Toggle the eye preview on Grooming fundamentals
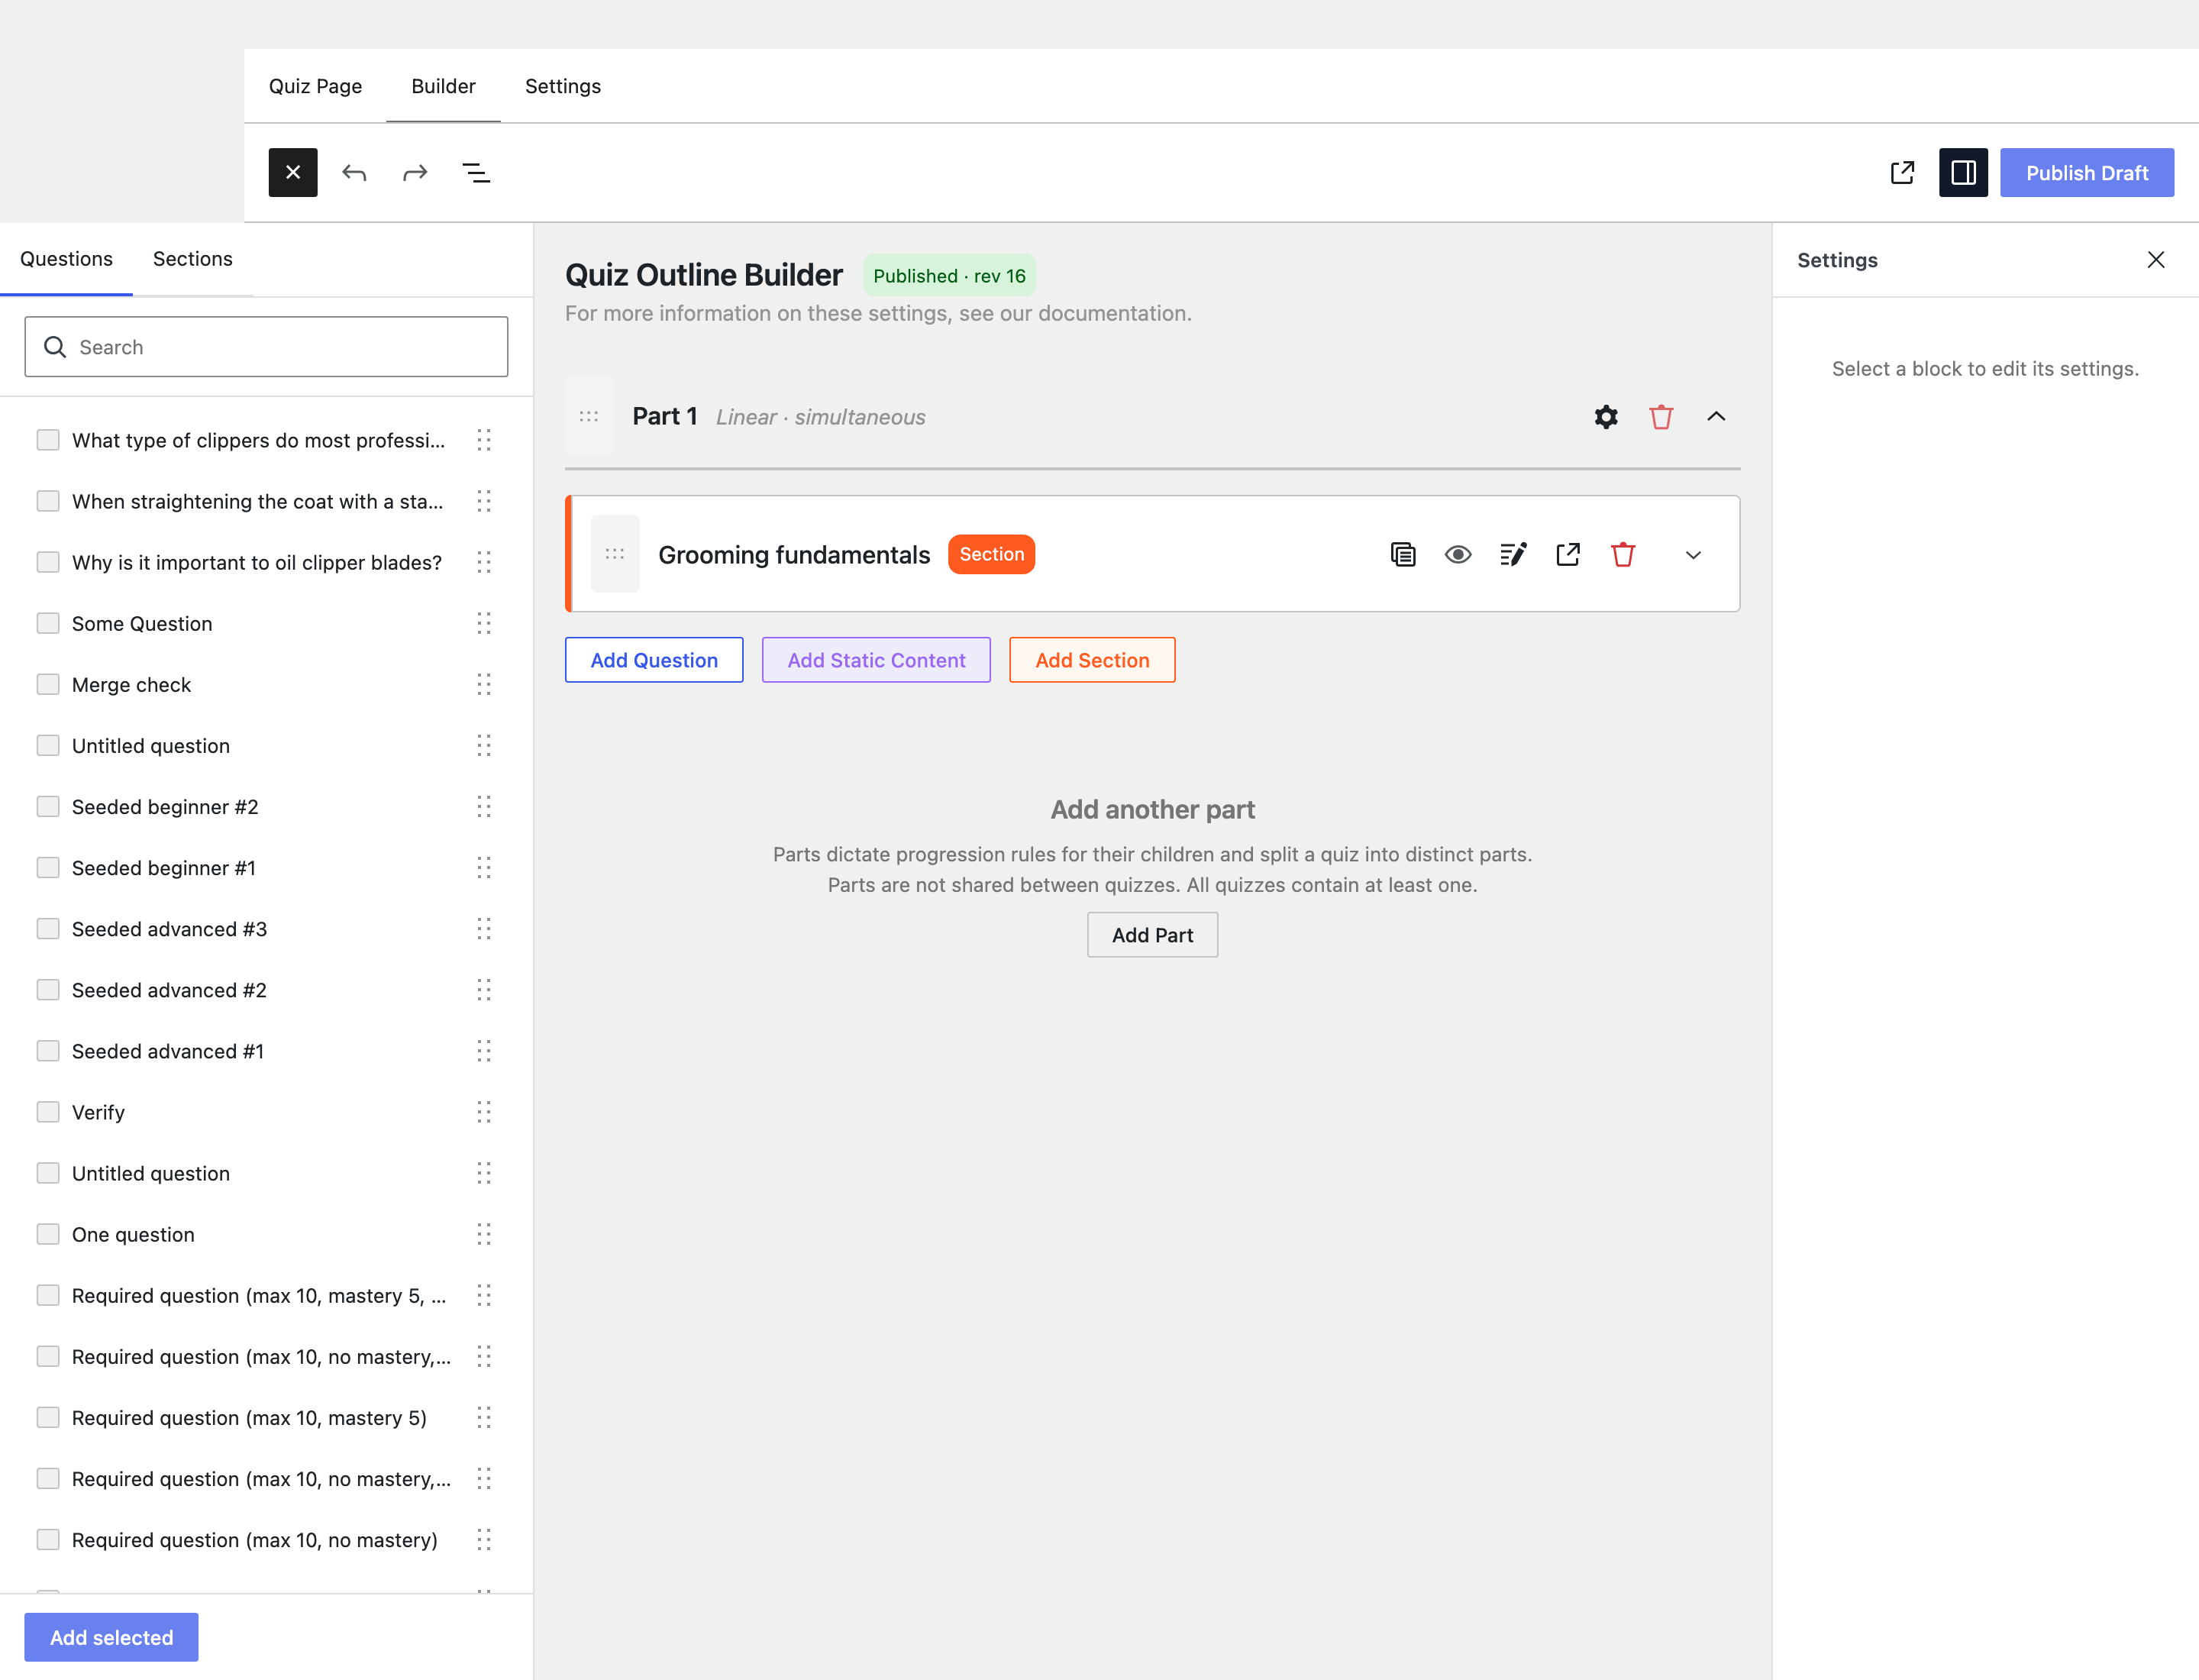This screenshot has width=2199, height=1680. coord(1458,554)
